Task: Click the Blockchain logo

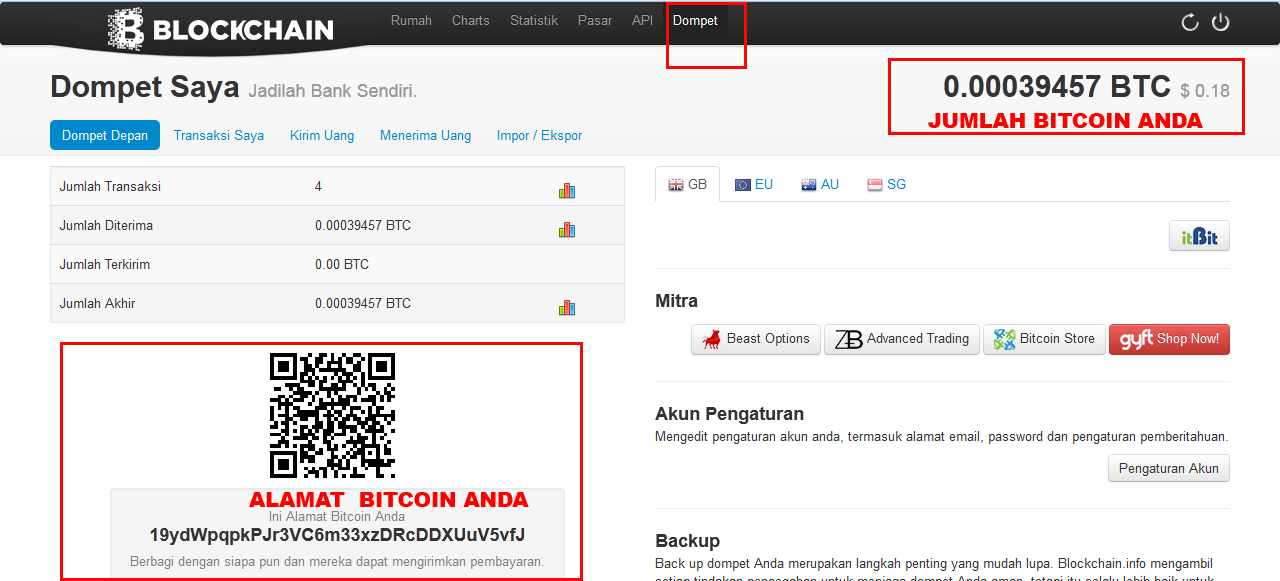Action: pyautogui.click(x=221, y=28)
